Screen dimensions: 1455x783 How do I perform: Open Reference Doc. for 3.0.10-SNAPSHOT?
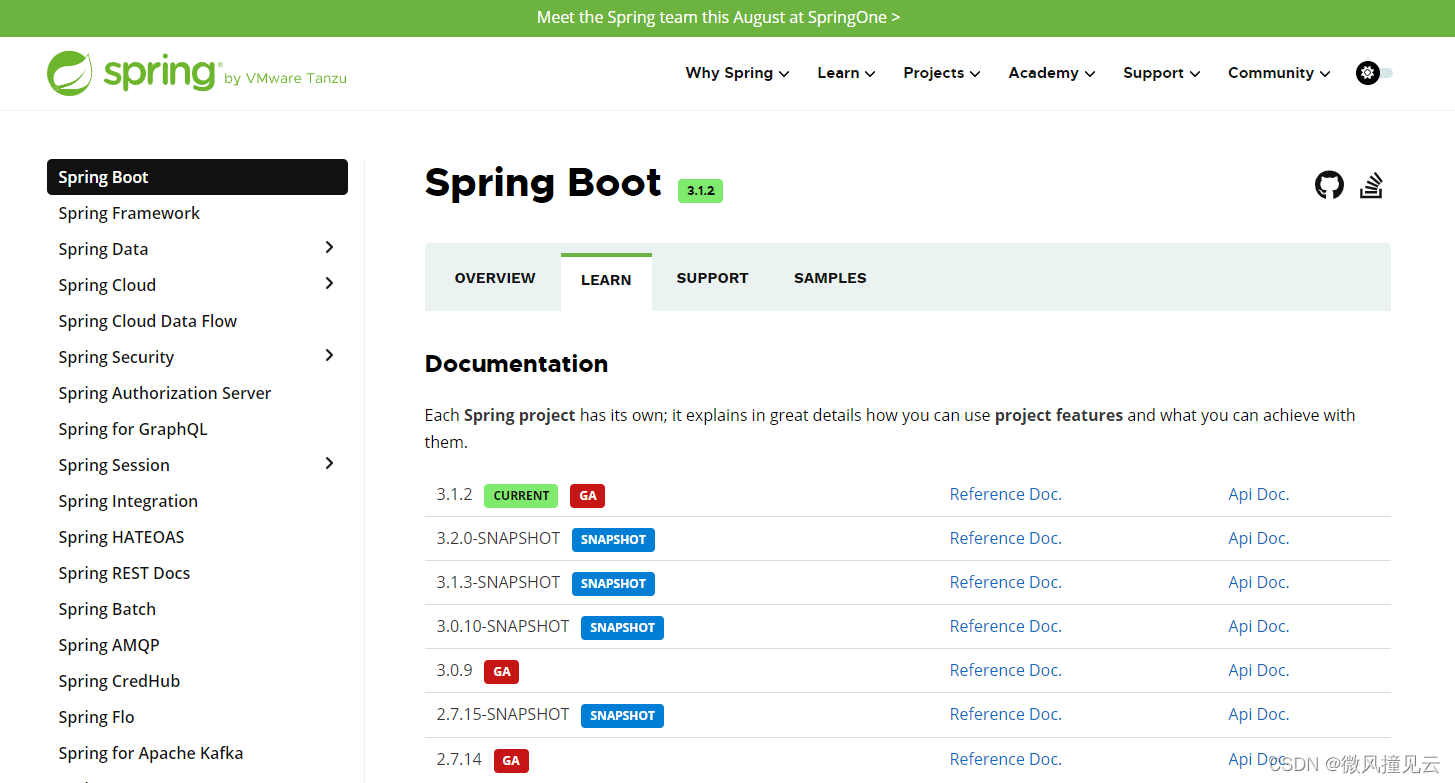tap(1005, 626)
